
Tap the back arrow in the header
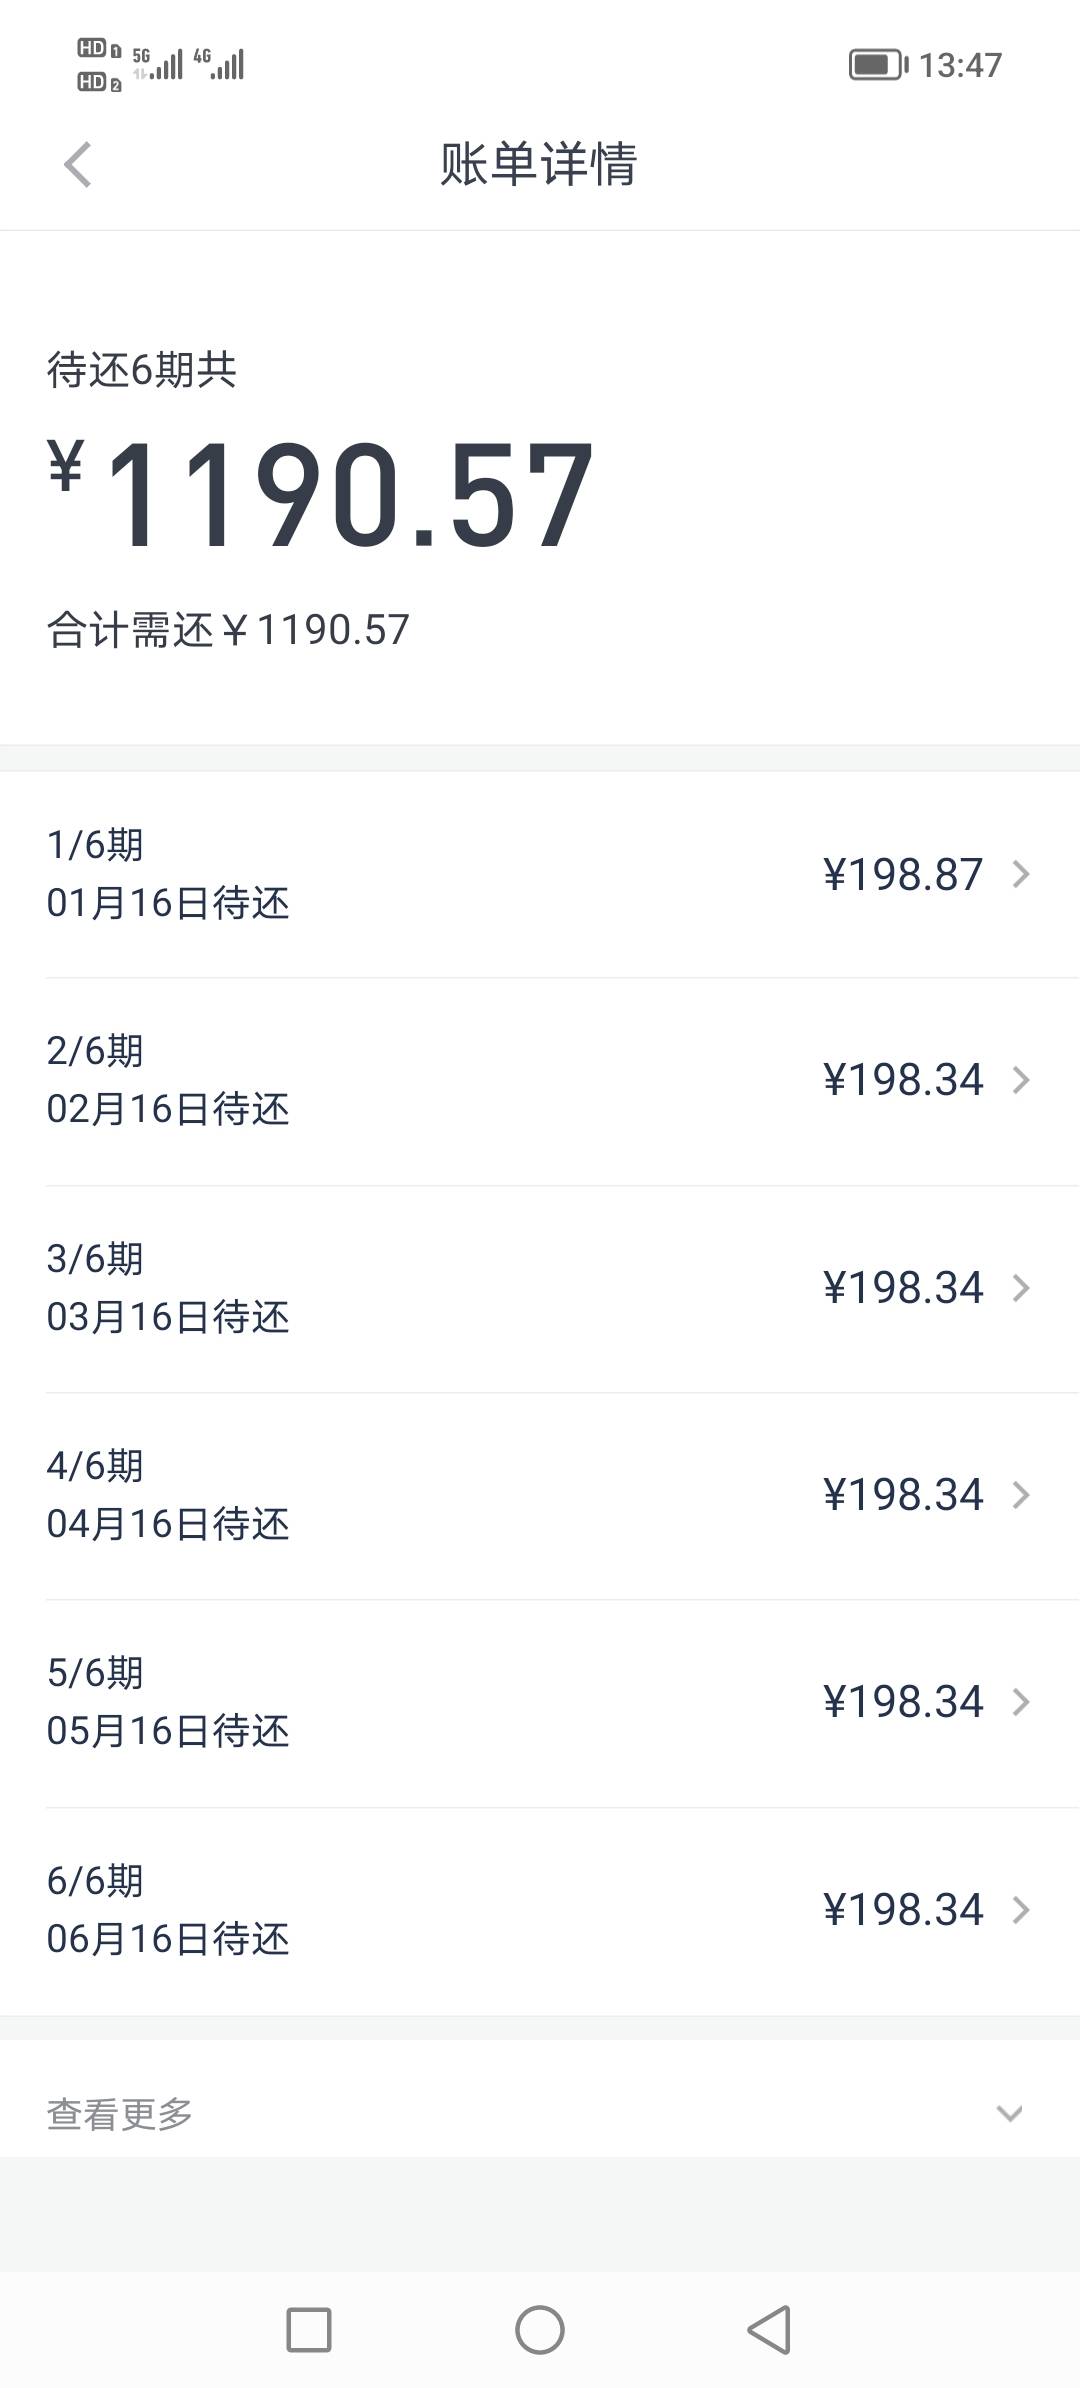(78, 164)
